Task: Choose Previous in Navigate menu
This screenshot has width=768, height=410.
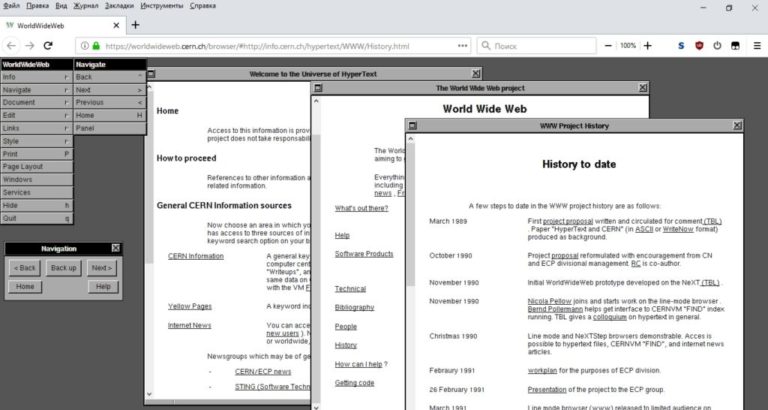Action: pos(110,102)
